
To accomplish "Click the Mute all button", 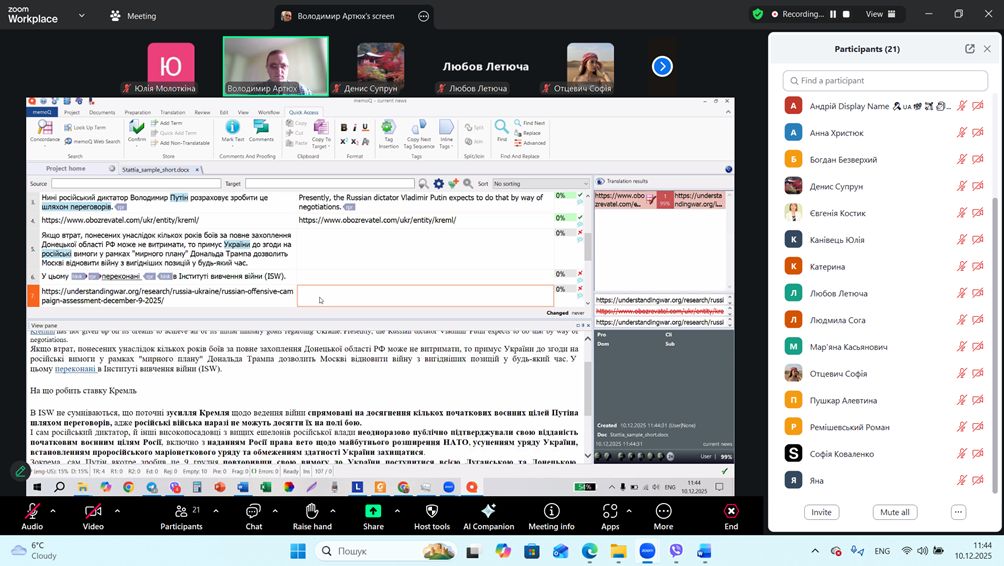I will click(894, 512).
